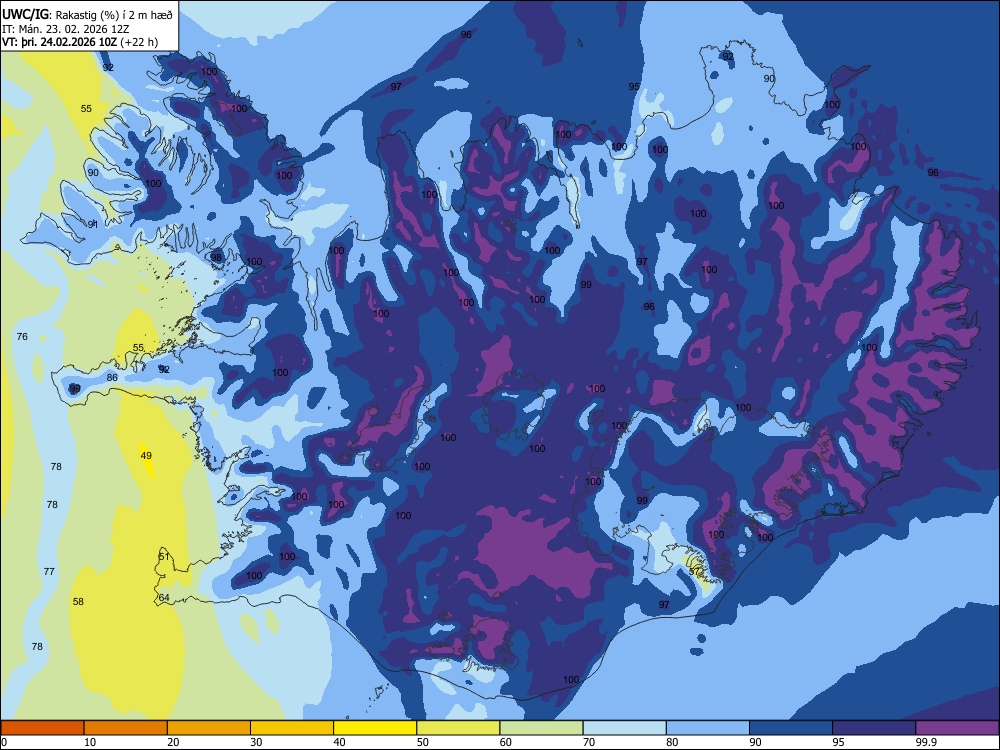Click the 'UWC/IG: Rakastig (%) í 2 m hæð' title

pyautogui.click(x=87, y=15)
